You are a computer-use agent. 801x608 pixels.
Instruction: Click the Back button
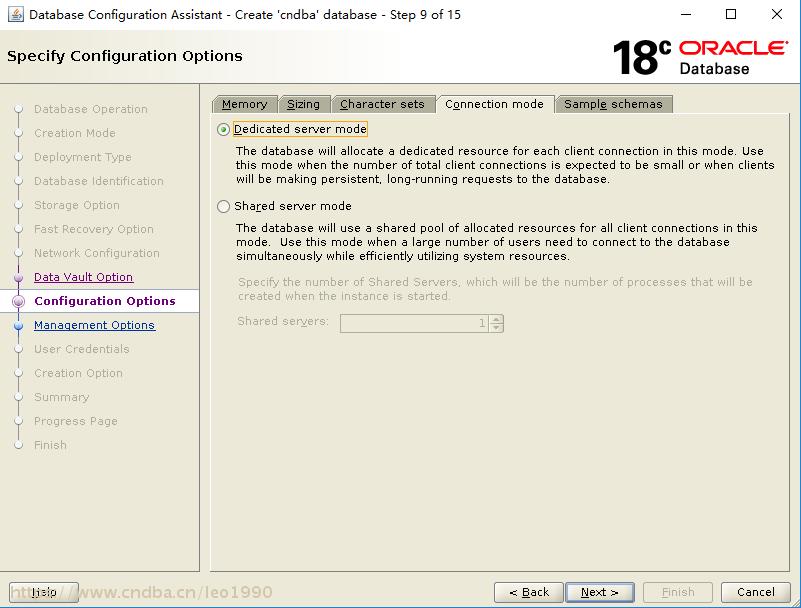point(529,592)
